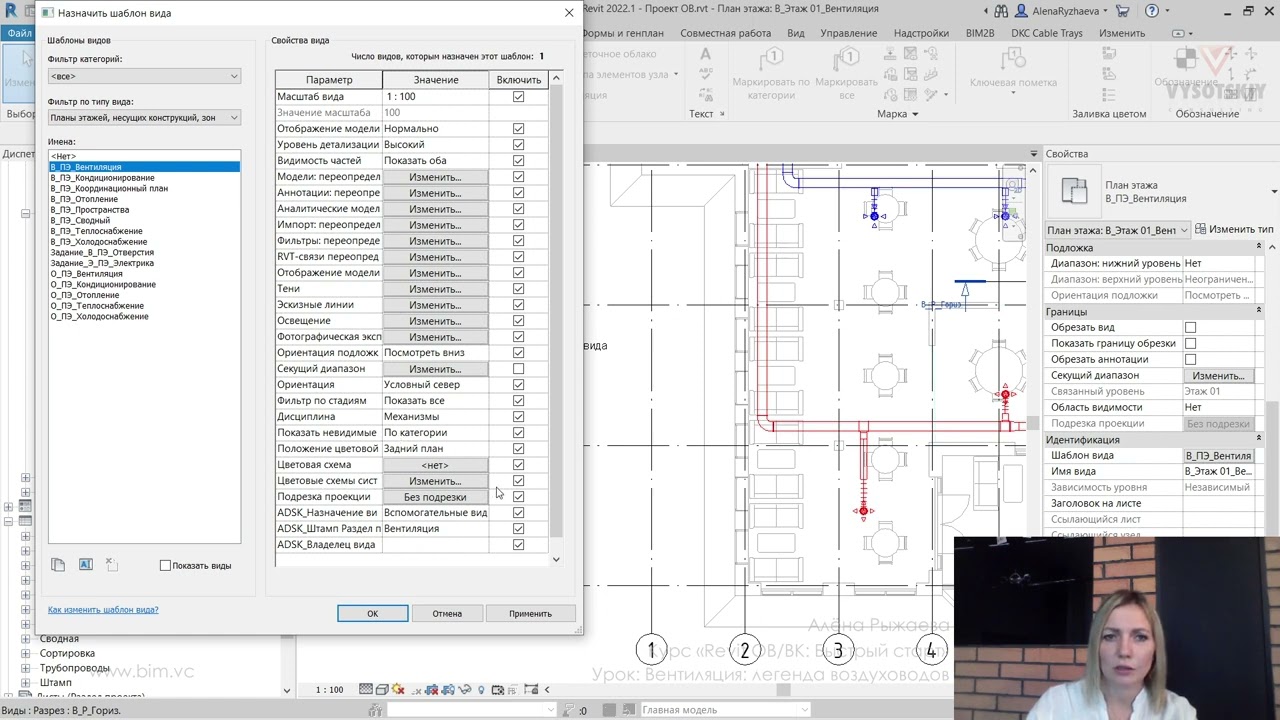Screen dimensions: 1280x720
Task: Check Обрезать вид in Properties palette
Action: [x=1190, y=328]
